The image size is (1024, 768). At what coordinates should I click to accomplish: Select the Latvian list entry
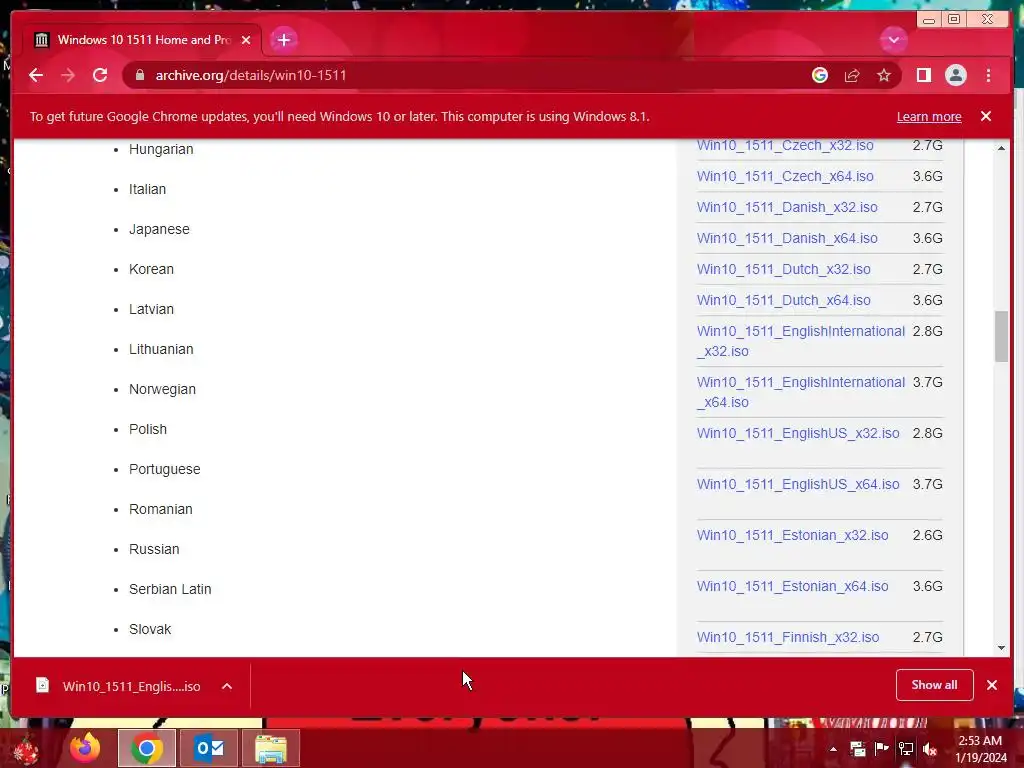[x=151, y=309]
